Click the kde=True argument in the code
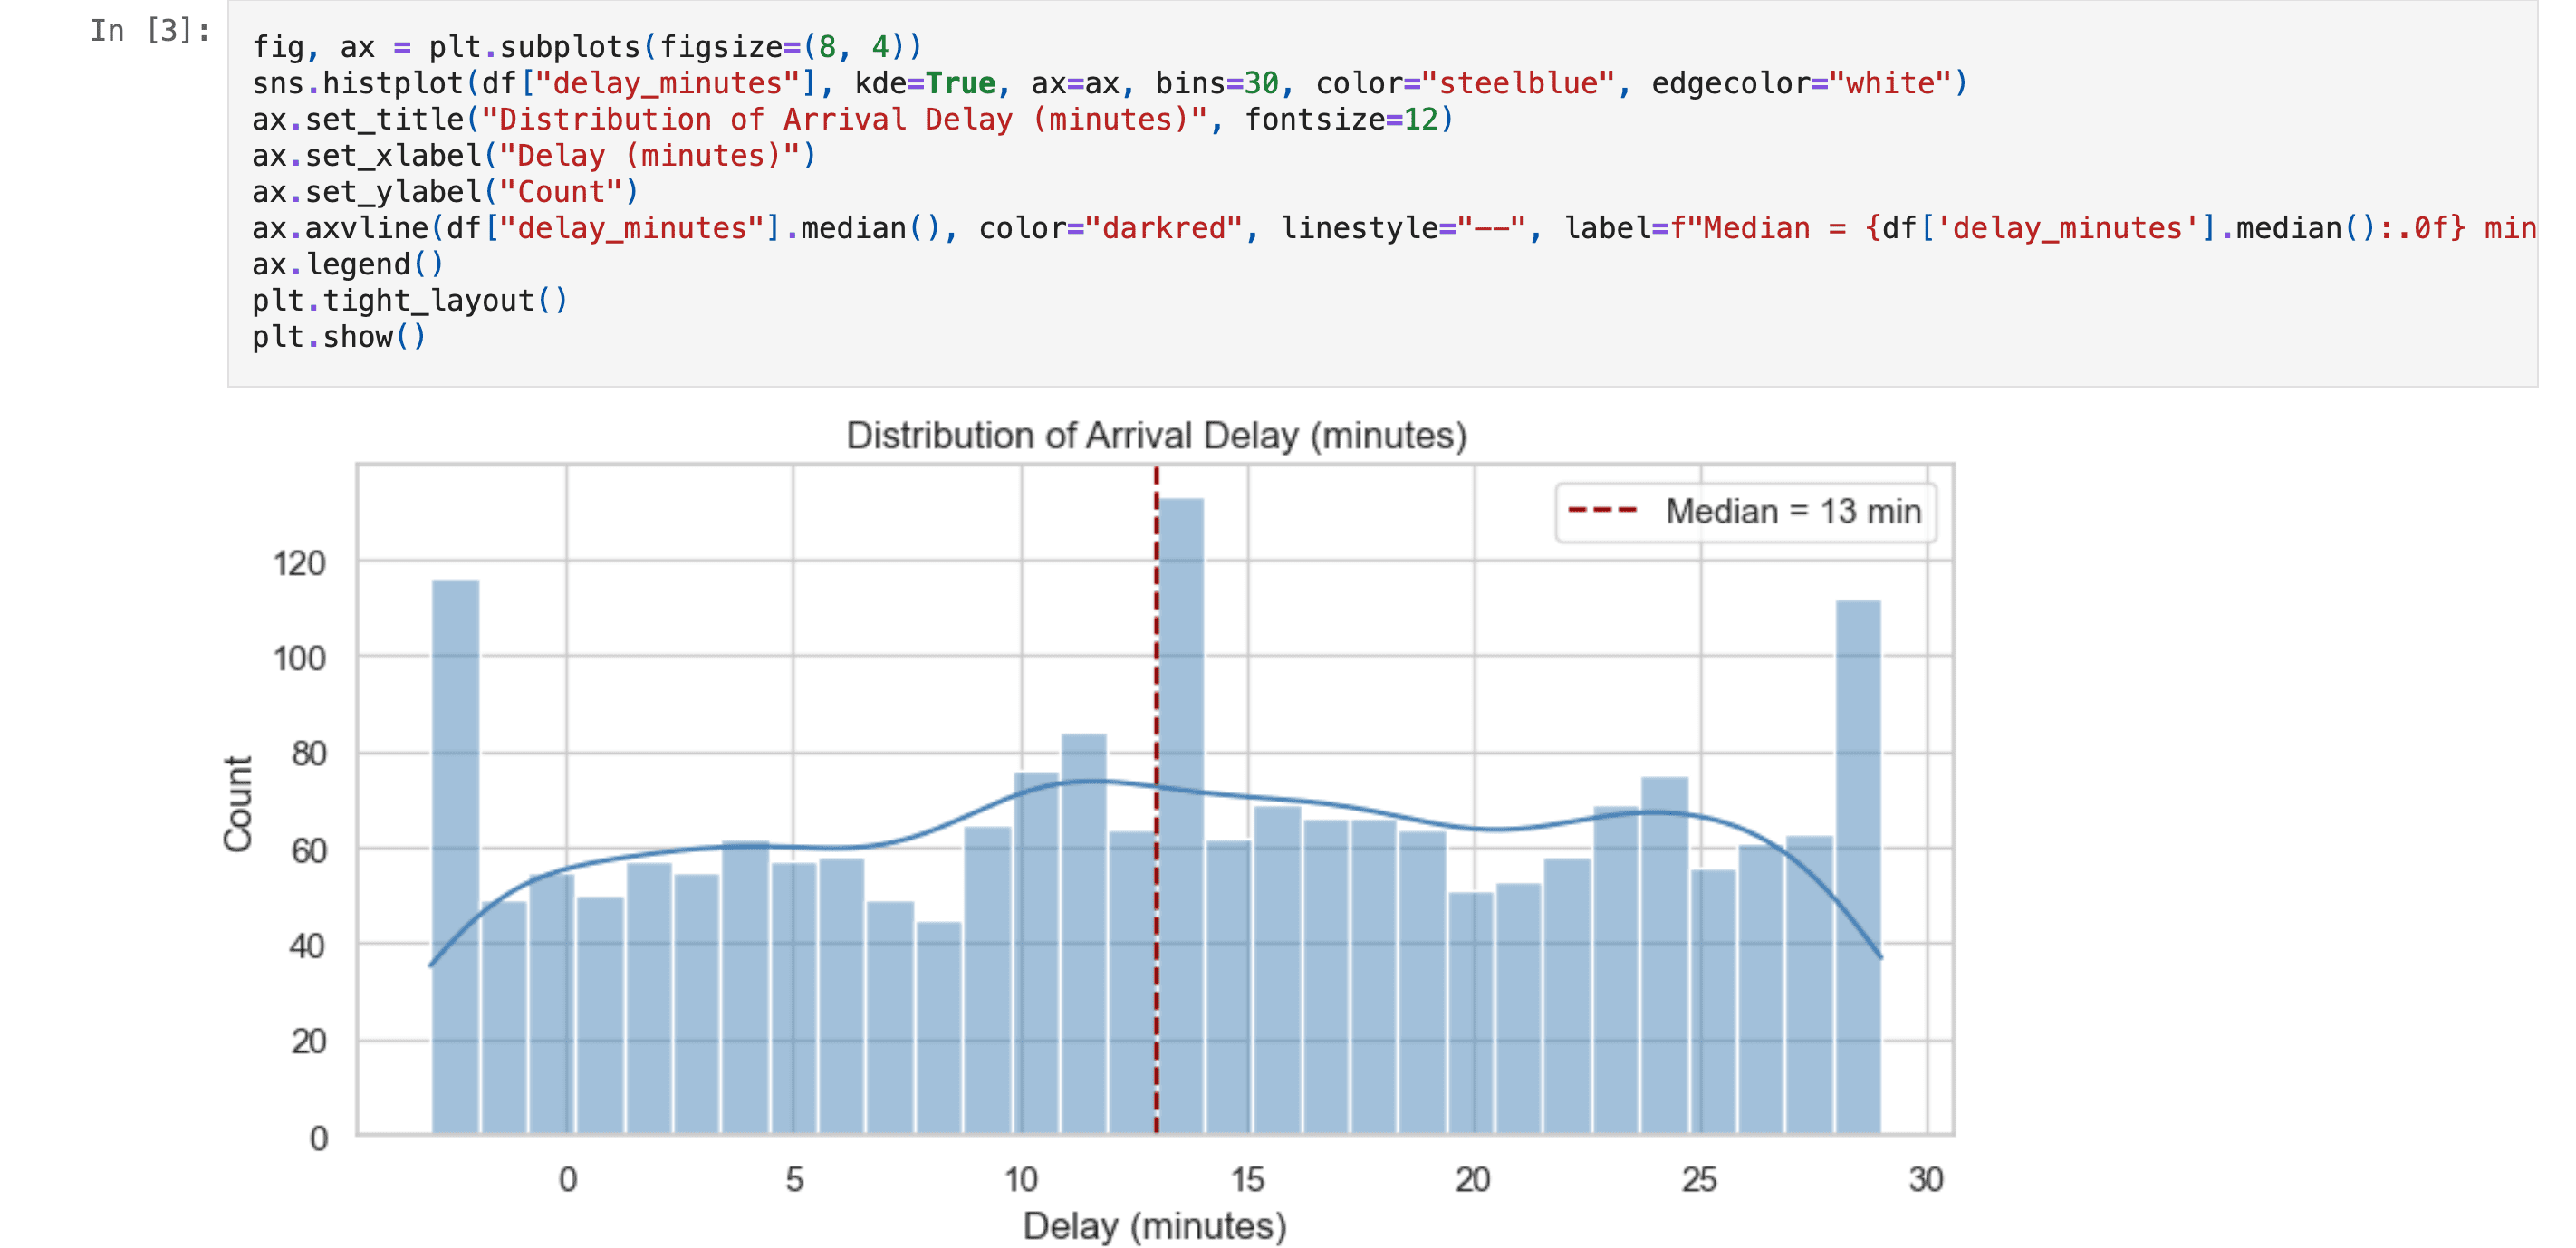Image resolution: width=2576 pixels, height=1248 pixels. tap(927, 83)
